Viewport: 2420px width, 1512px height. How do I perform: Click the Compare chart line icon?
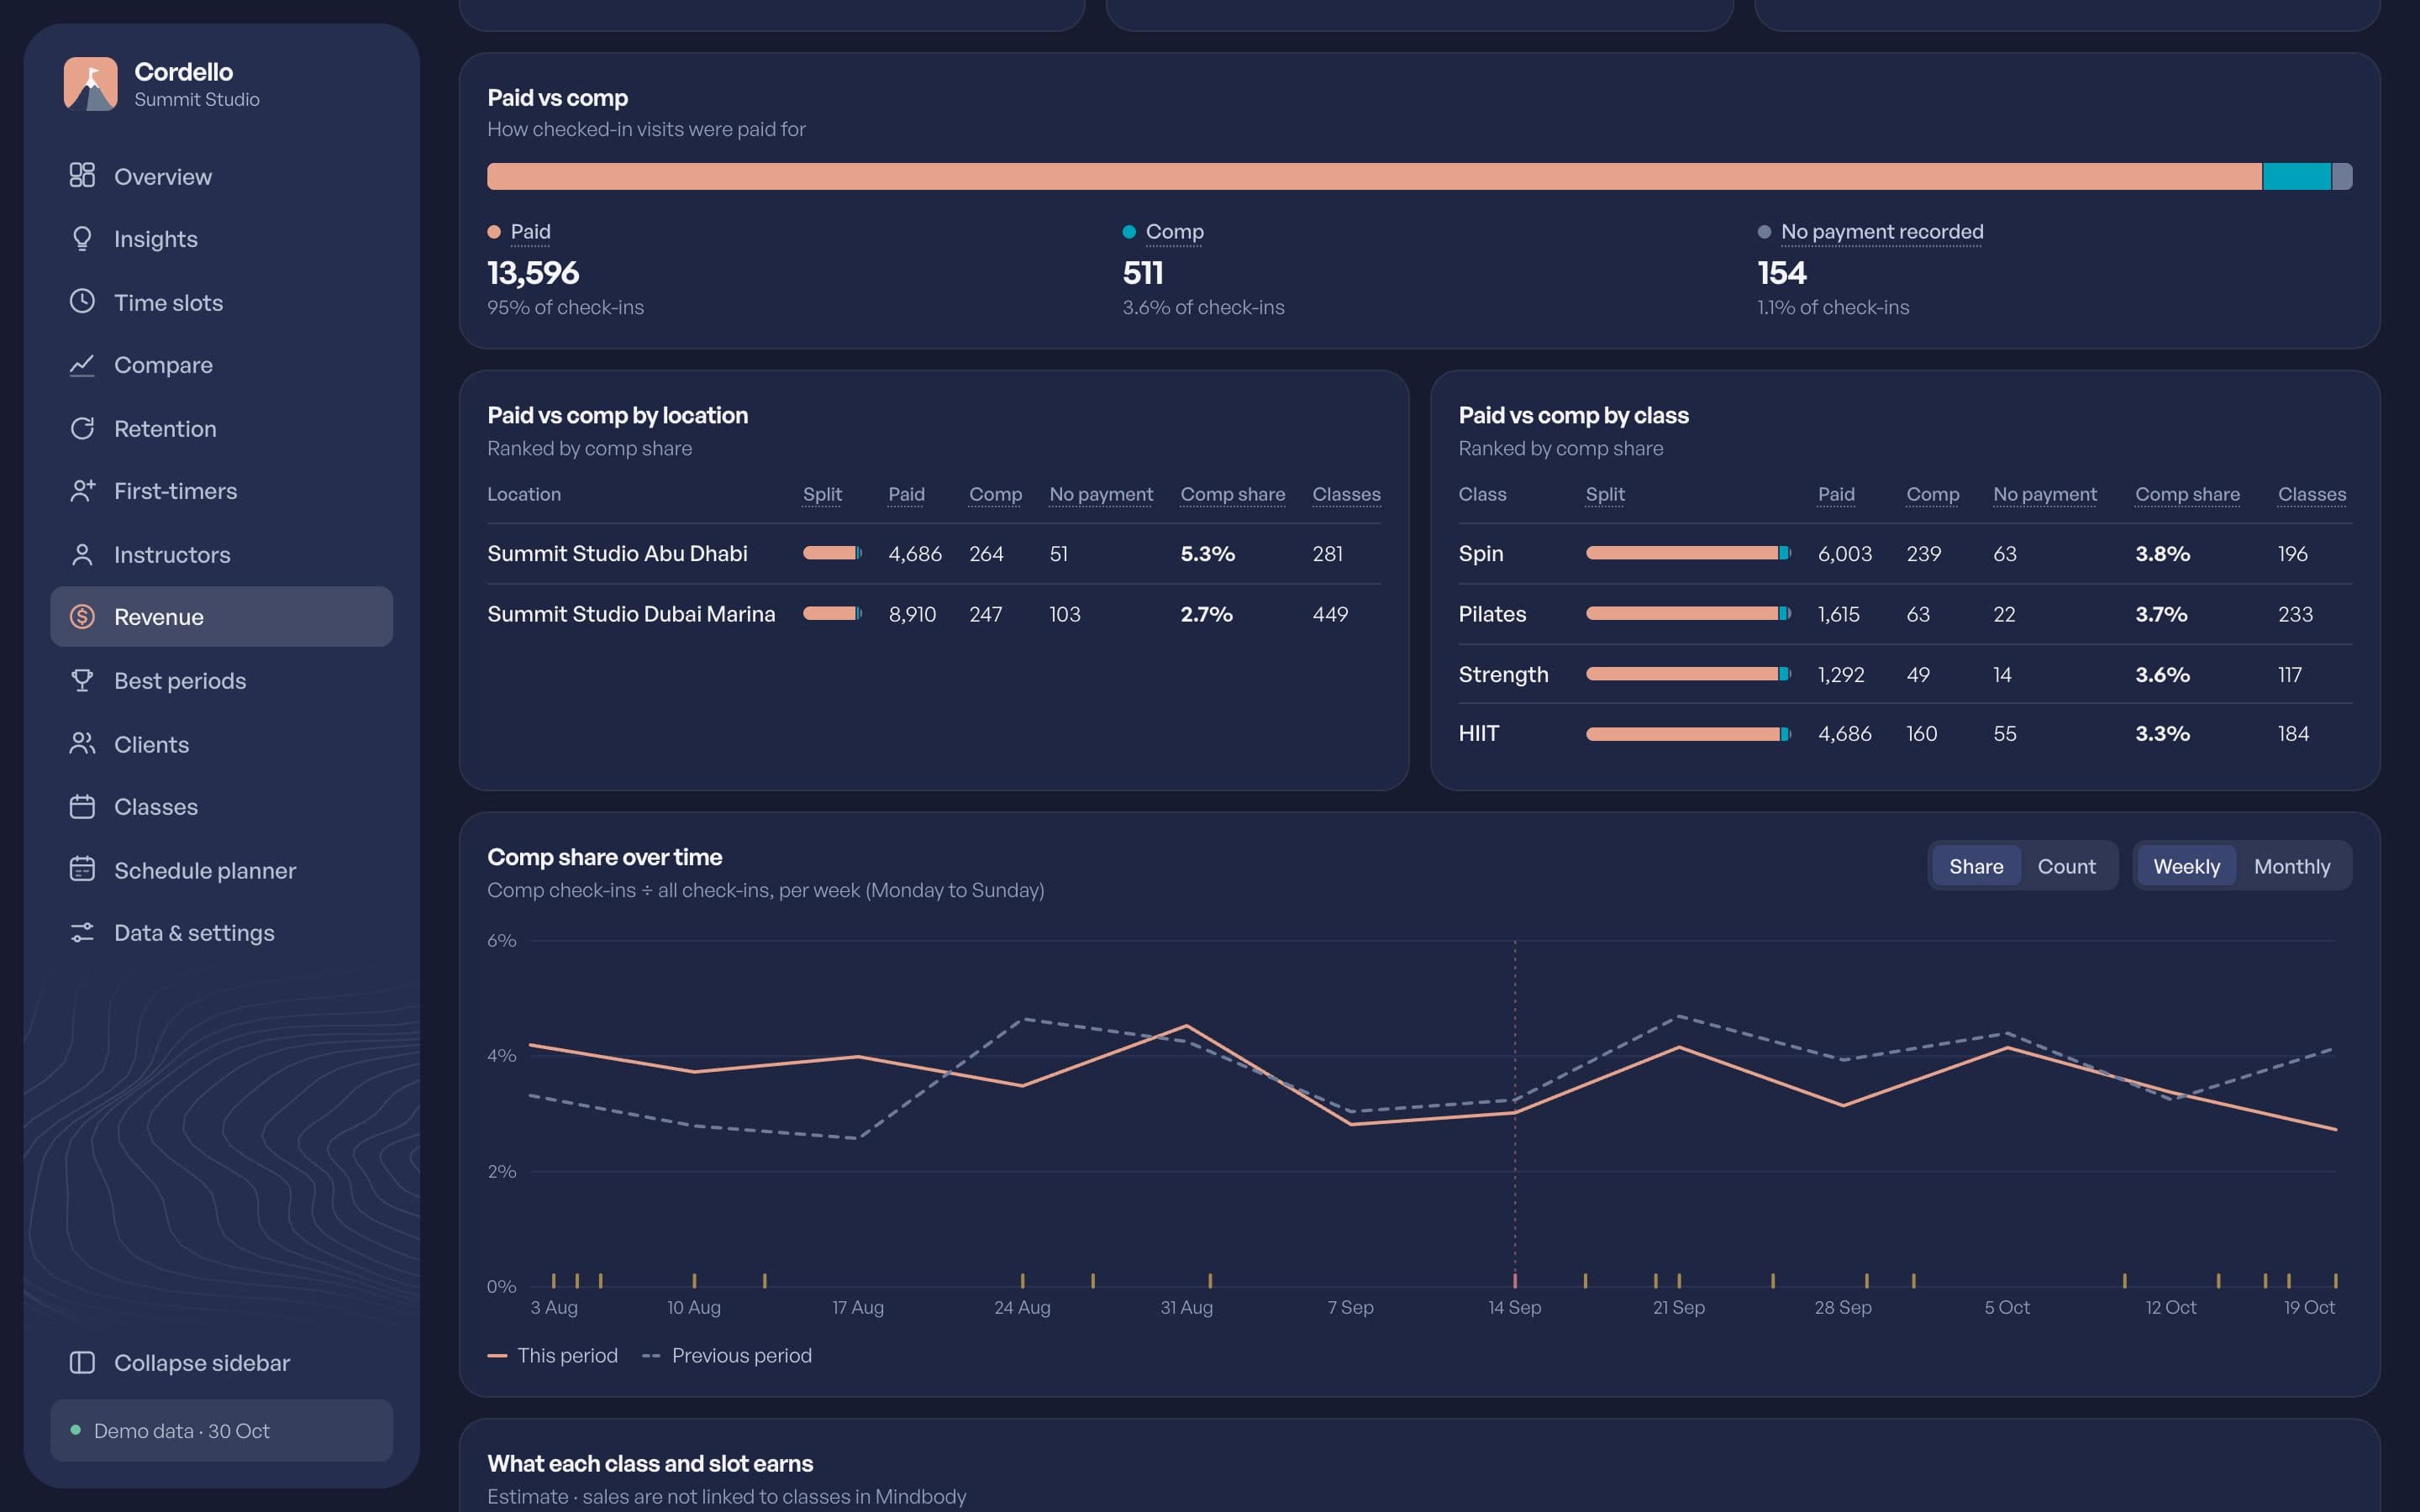point(82,365)
